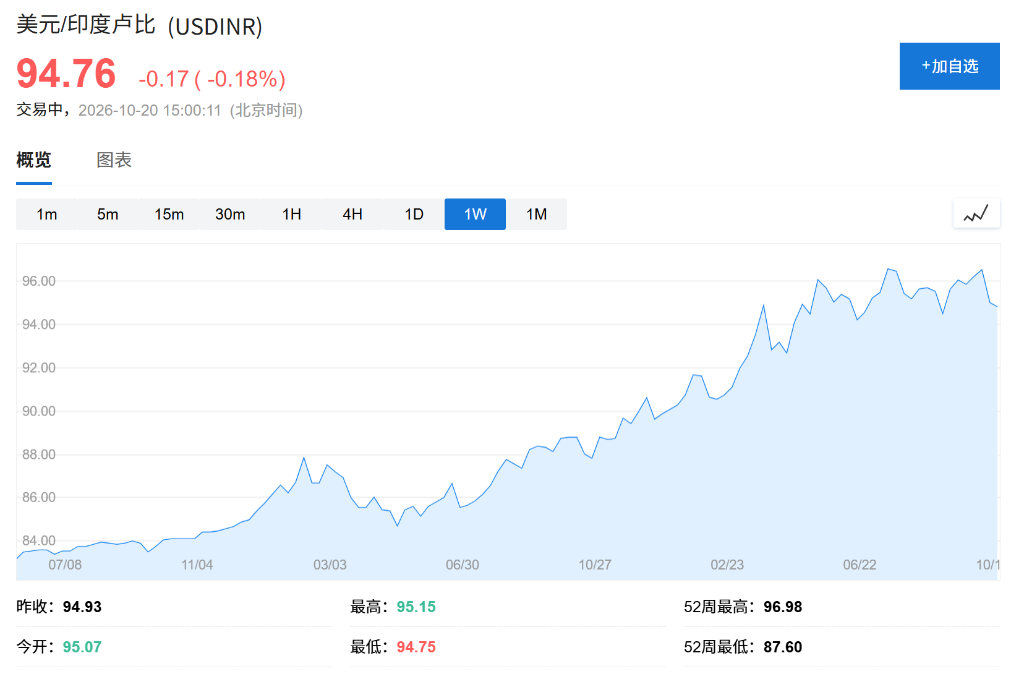The width and height of the screenshot is (1024, 686).
Task: Select the 15m interval
Action: point(169,214)
